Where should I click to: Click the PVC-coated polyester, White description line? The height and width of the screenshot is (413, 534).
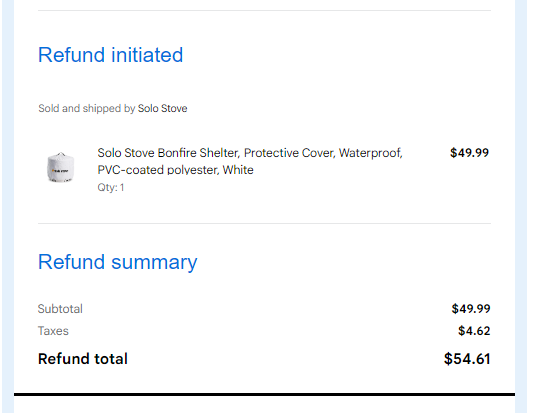pos(175,170)
